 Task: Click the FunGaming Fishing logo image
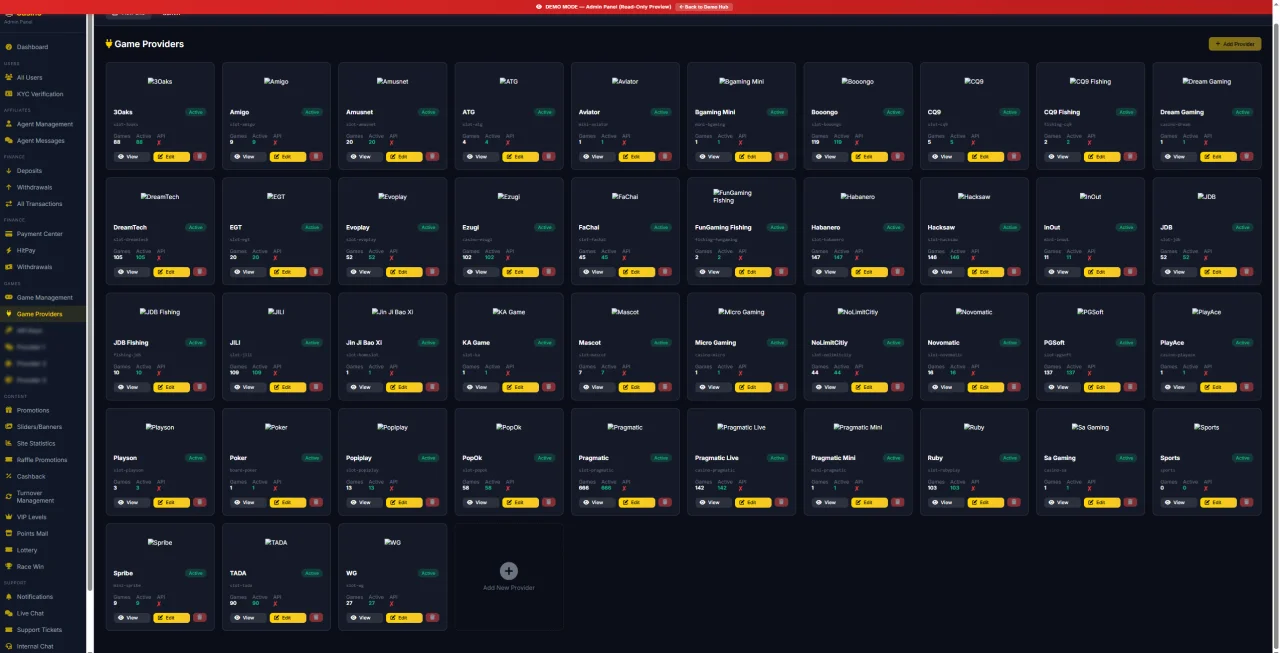coord(732,196)
